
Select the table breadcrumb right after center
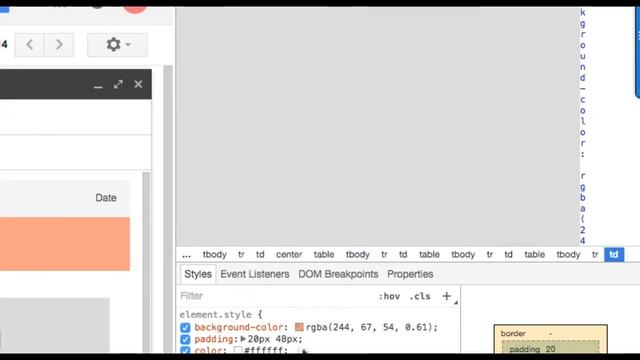(324, 255)
